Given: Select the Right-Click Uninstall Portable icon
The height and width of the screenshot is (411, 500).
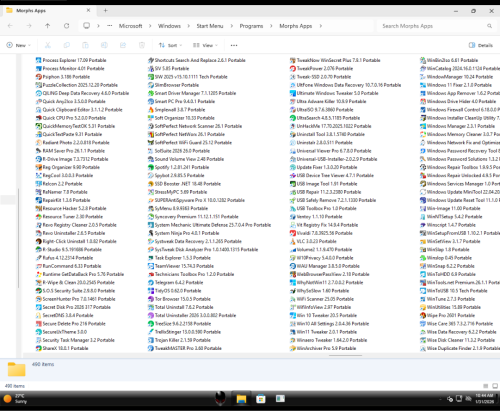Looking at the screenshot, I should coord(39,241).
